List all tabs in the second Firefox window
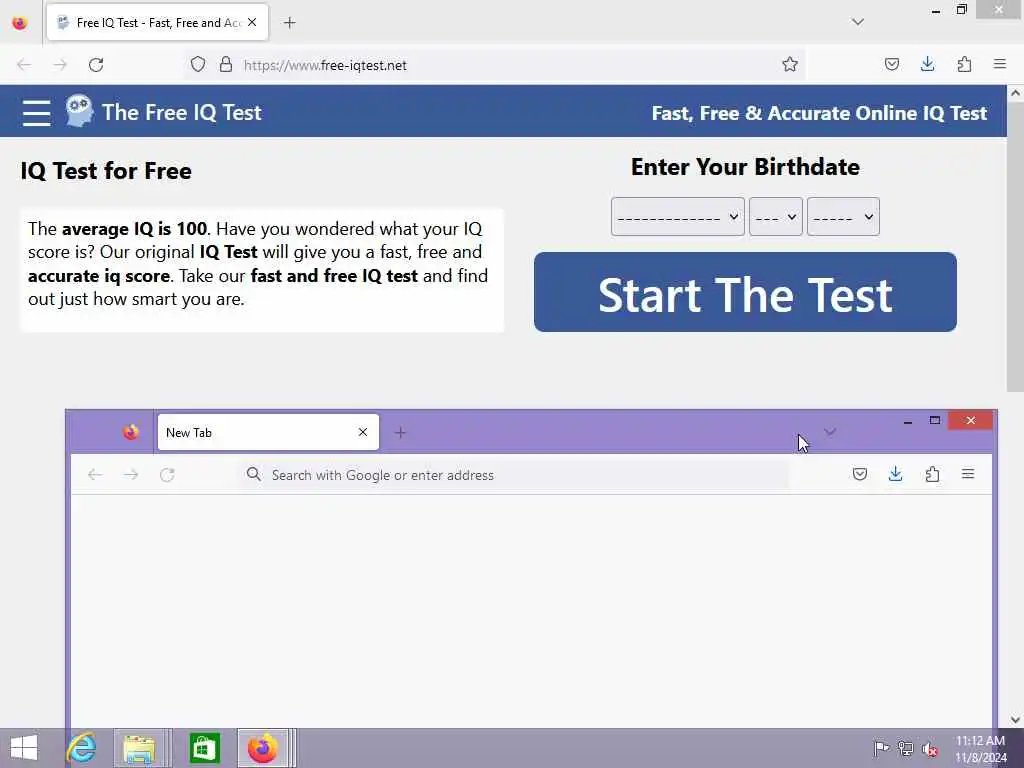 click(830, 432)
